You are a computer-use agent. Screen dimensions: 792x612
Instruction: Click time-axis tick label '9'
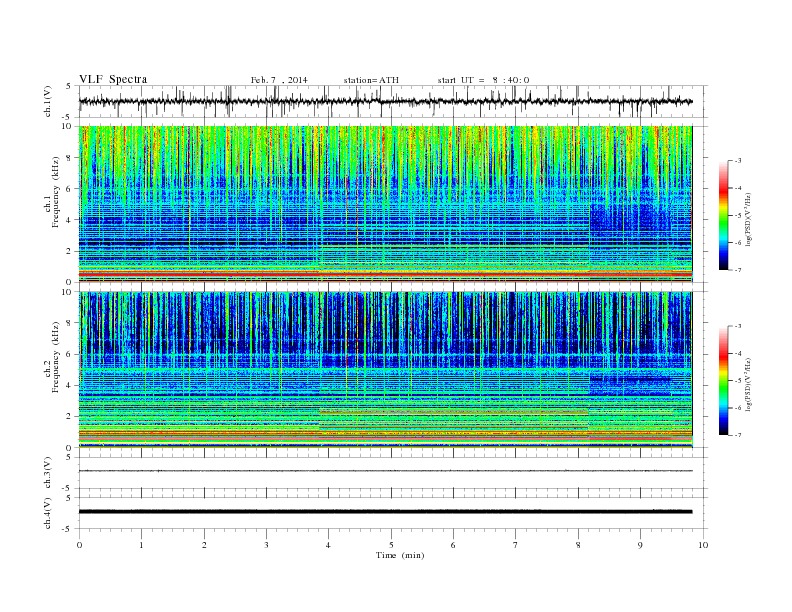(640, 545)
